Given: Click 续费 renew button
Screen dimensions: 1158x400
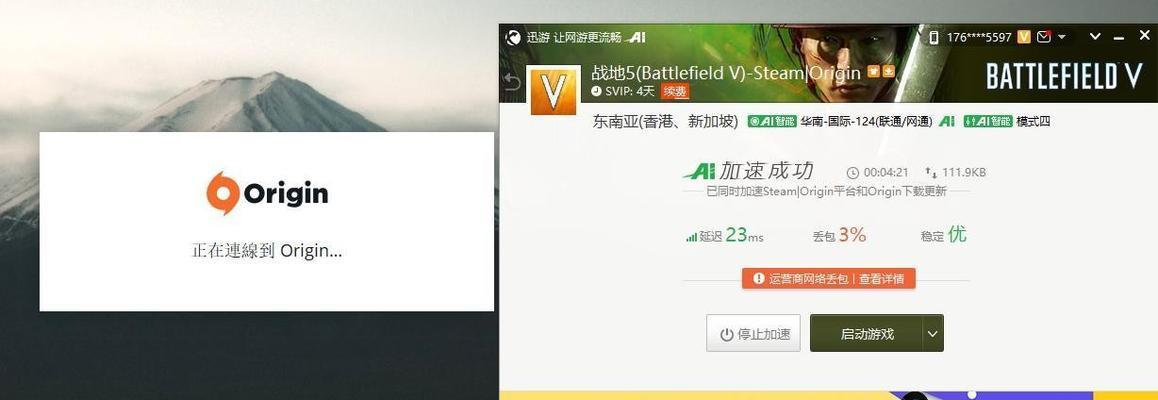Looking at the screenshot, I should [x=675, y=92].
